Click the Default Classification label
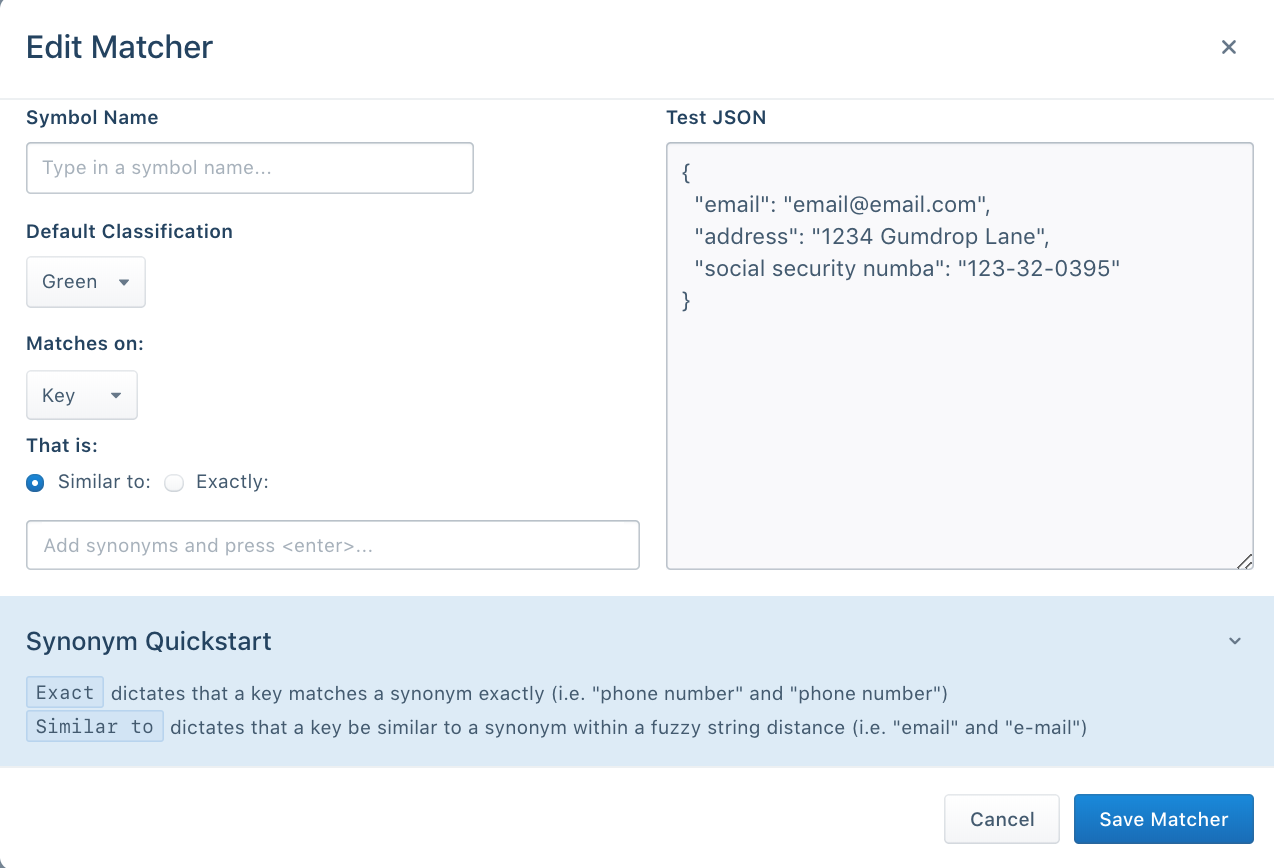This screenshot has height=868, width=1274. pyautogui.click(x=129, y=231)
